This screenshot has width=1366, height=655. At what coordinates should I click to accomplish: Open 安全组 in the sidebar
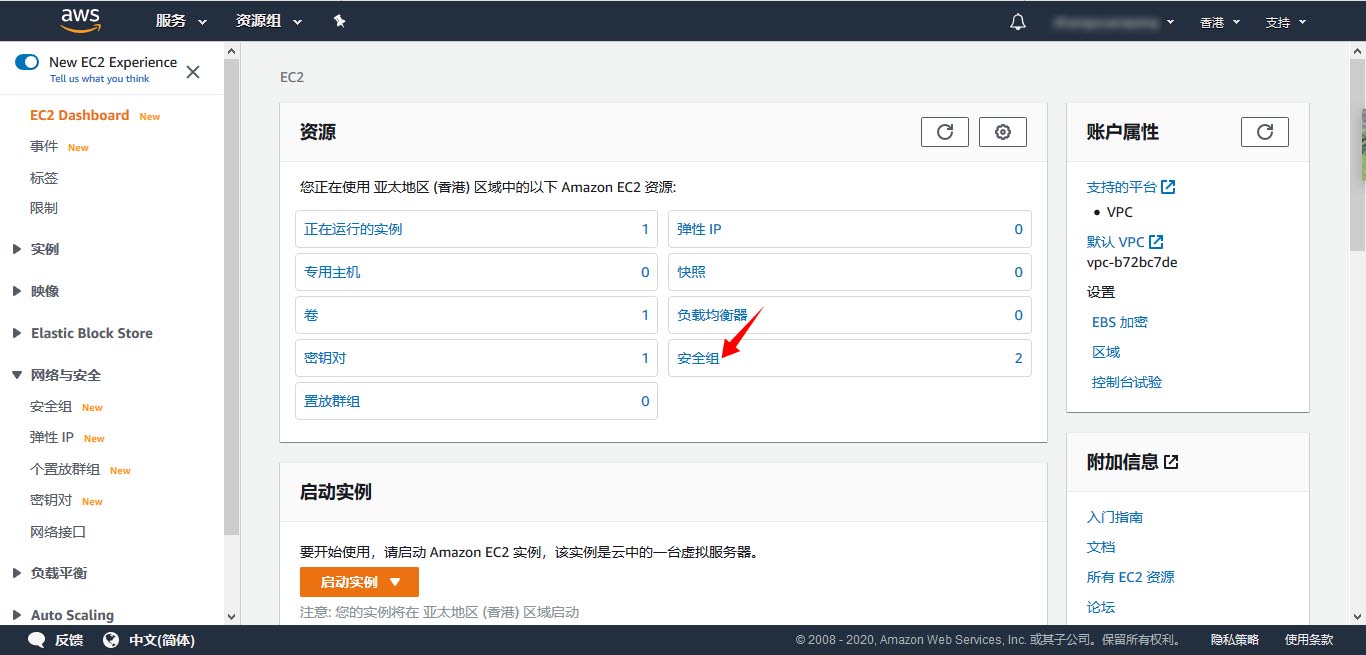(x=51, y=407)
